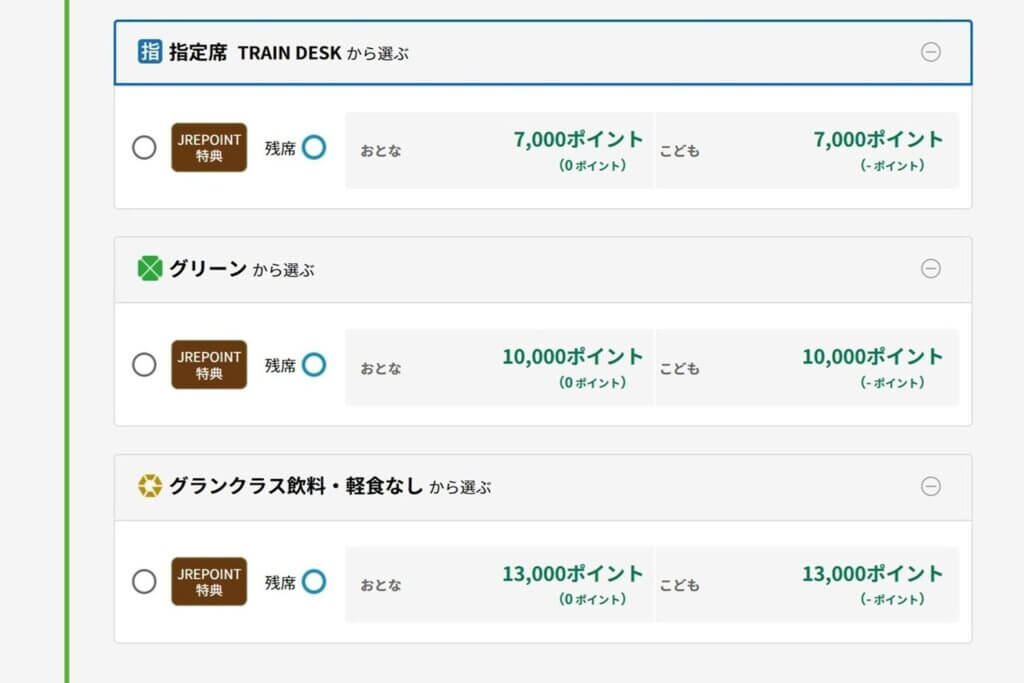Click the おとな 13,000ポイント fare cell

[499, 584]
